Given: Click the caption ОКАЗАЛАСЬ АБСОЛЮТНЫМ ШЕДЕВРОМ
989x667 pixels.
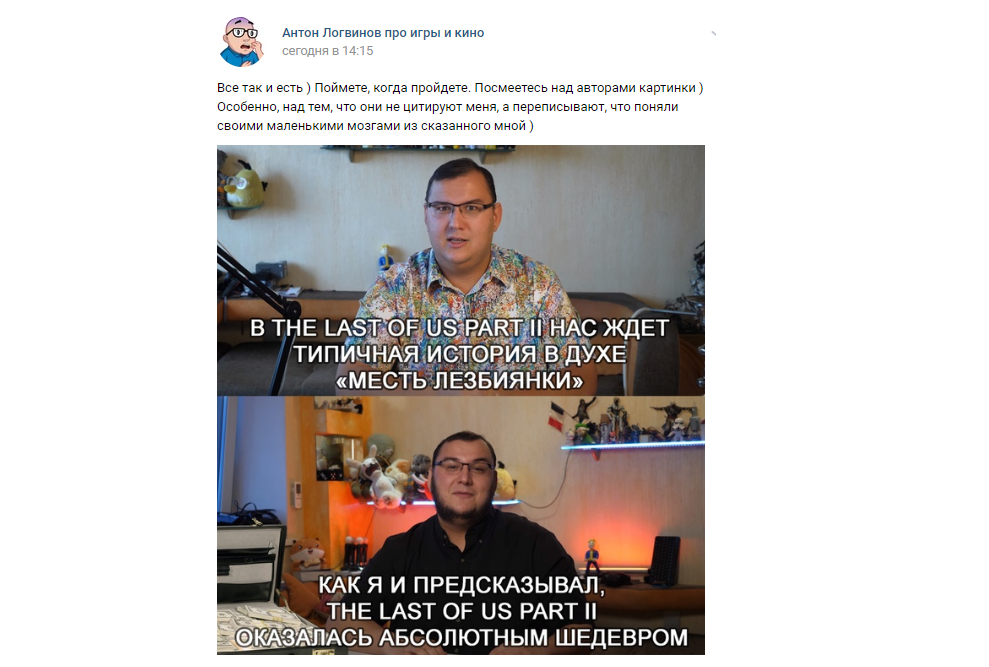Looking at the screenshot, I should click(x=461, y=637).
